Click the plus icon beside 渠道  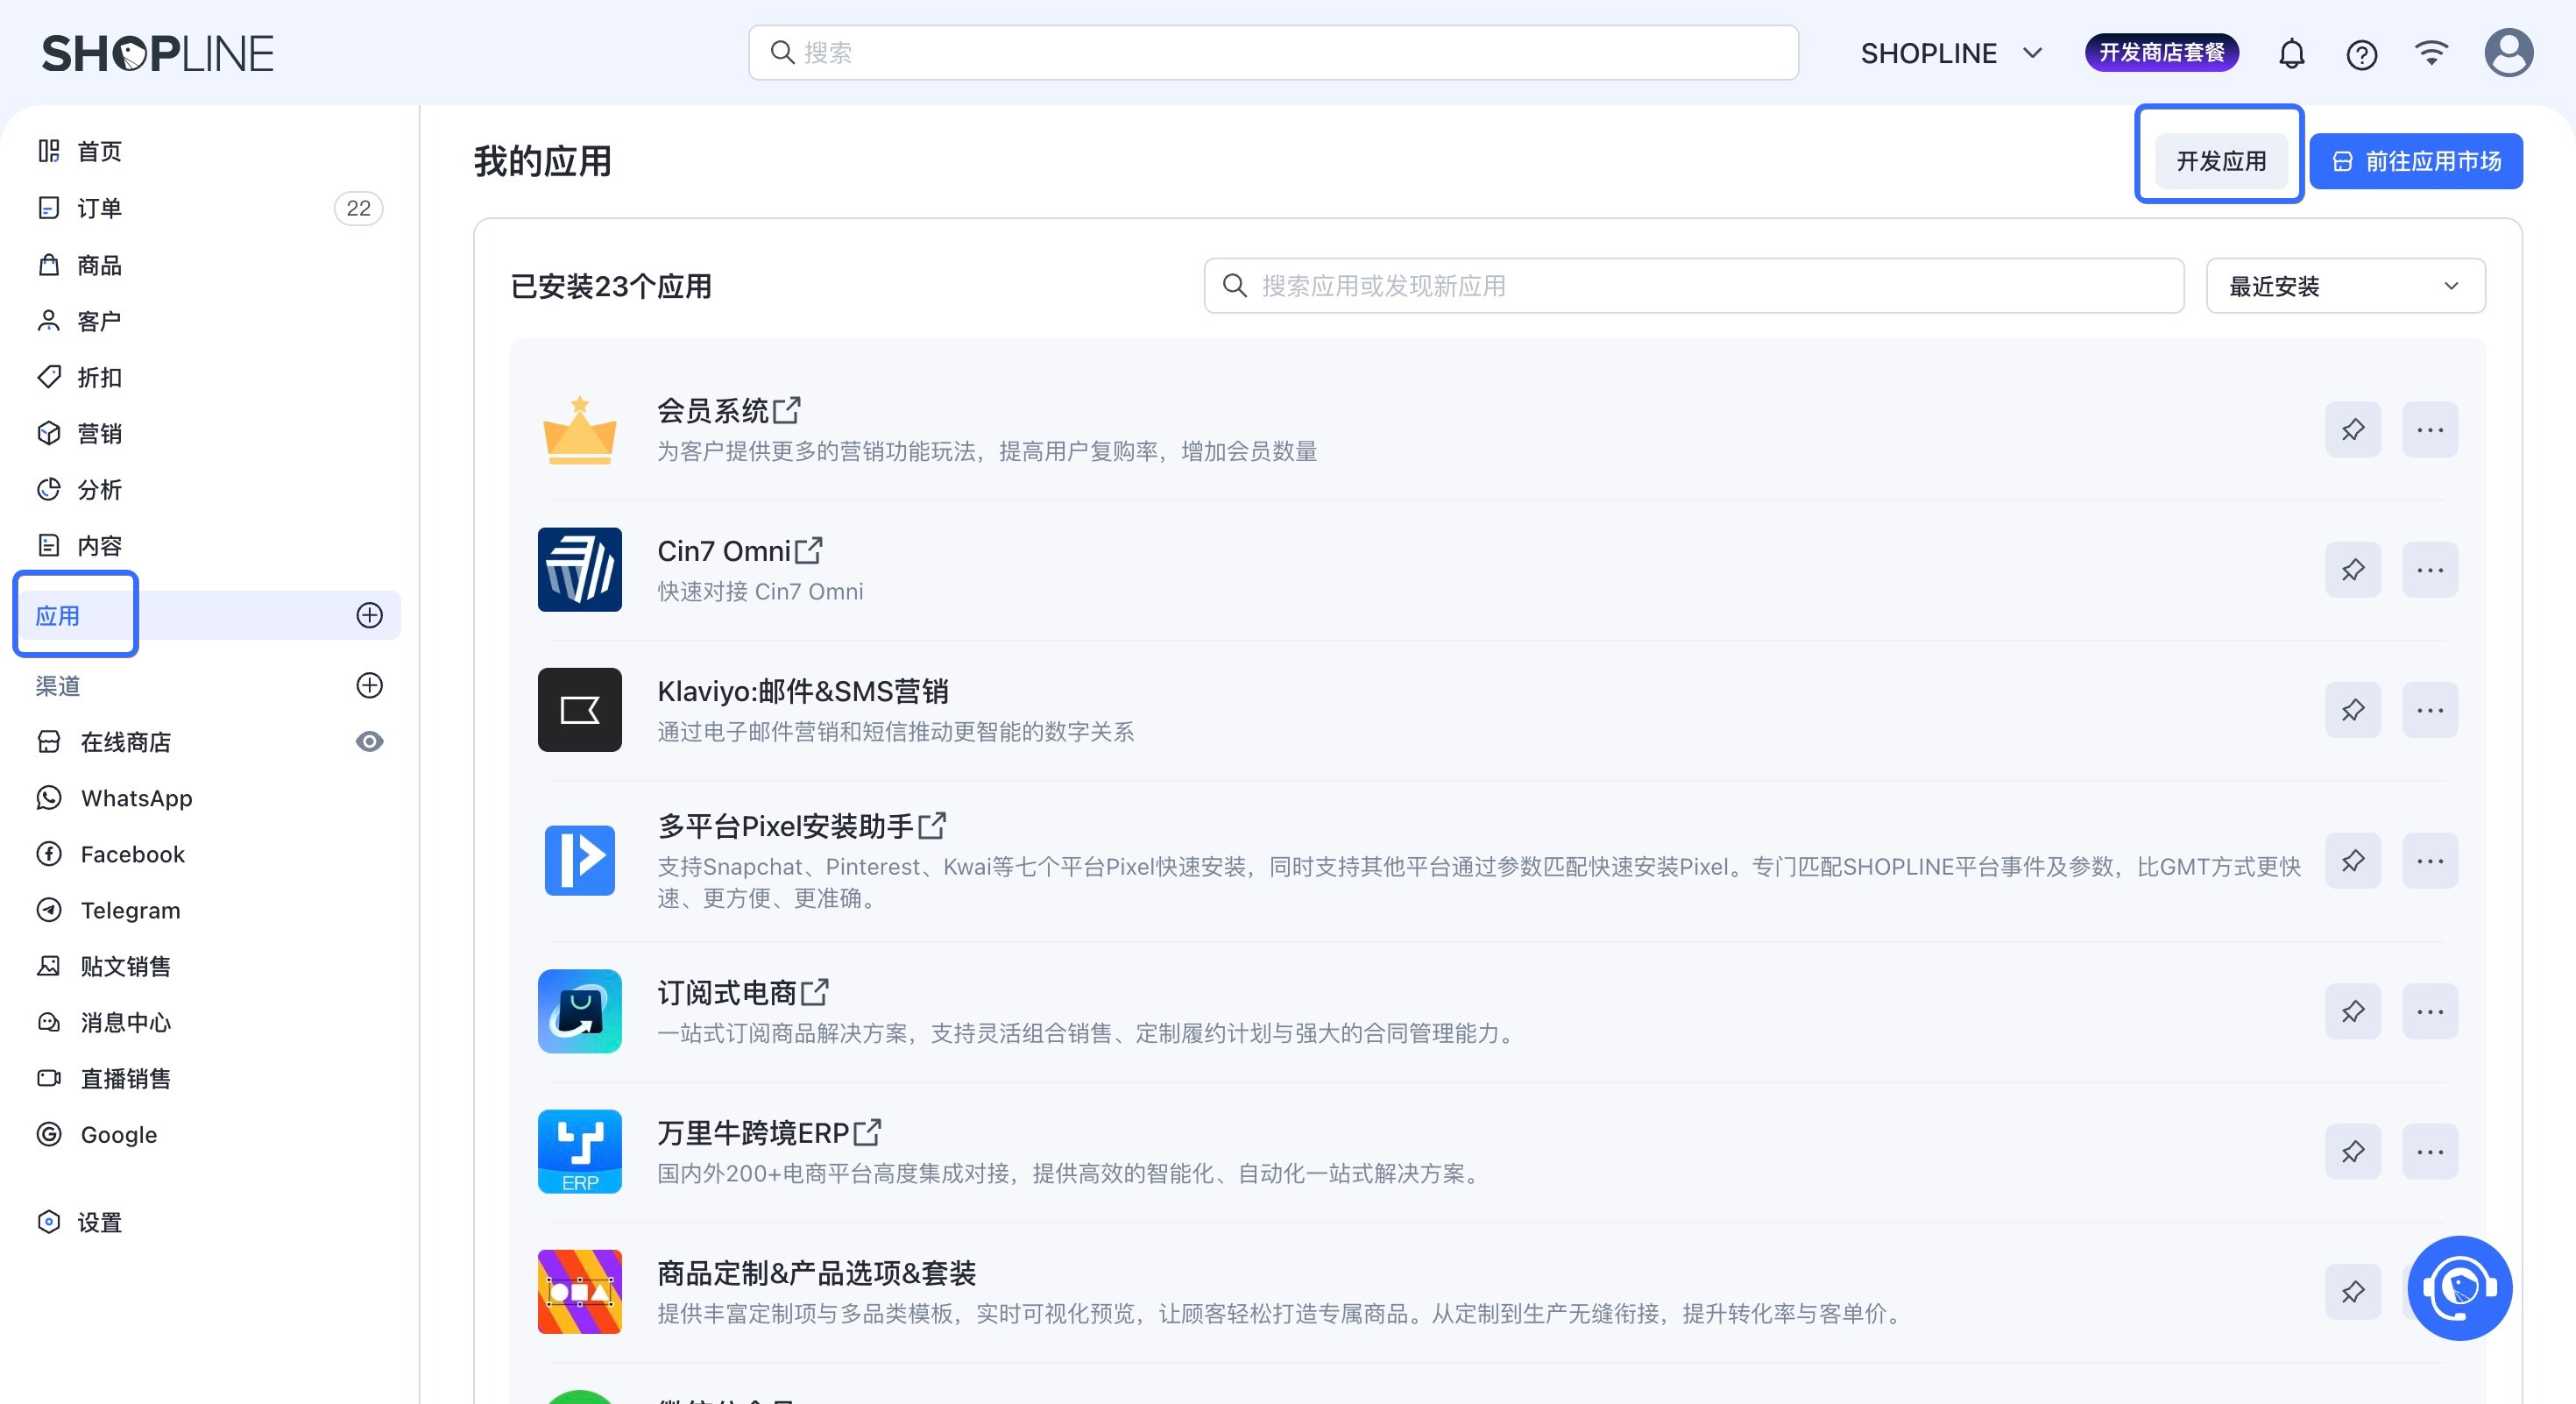coord(369,685)
